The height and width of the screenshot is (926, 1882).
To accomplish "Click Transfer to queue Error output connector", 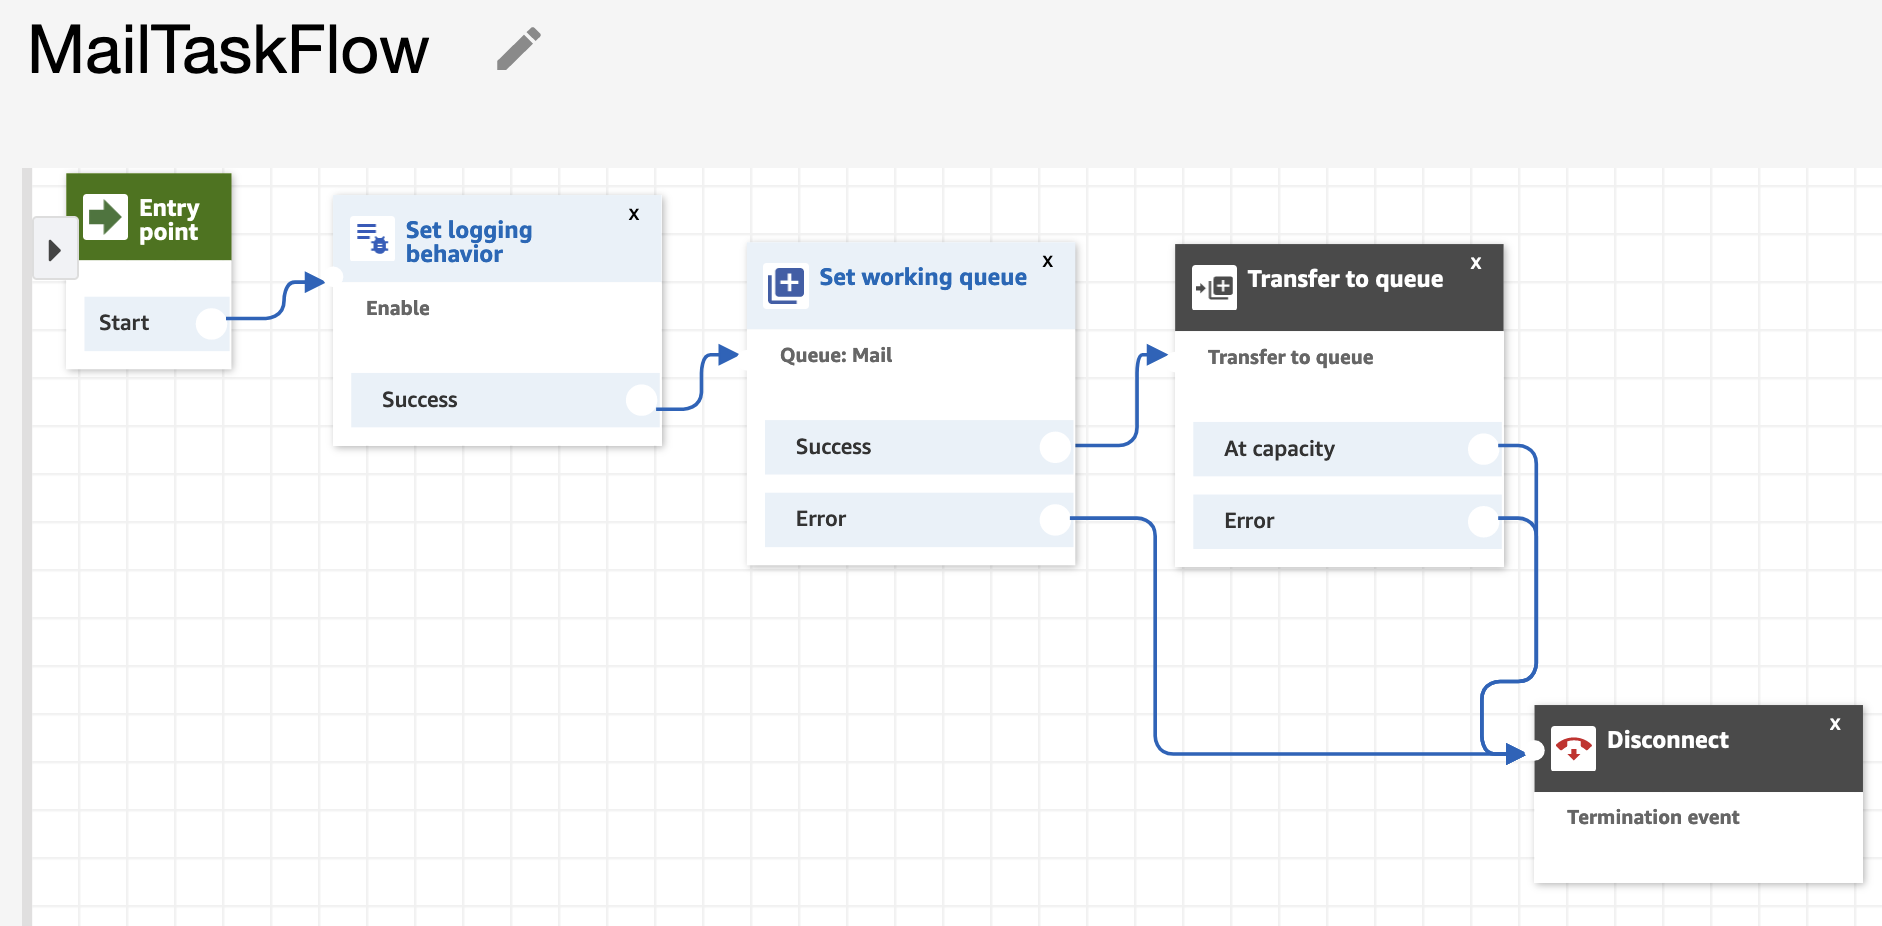I will click(x=1483, y=521).
